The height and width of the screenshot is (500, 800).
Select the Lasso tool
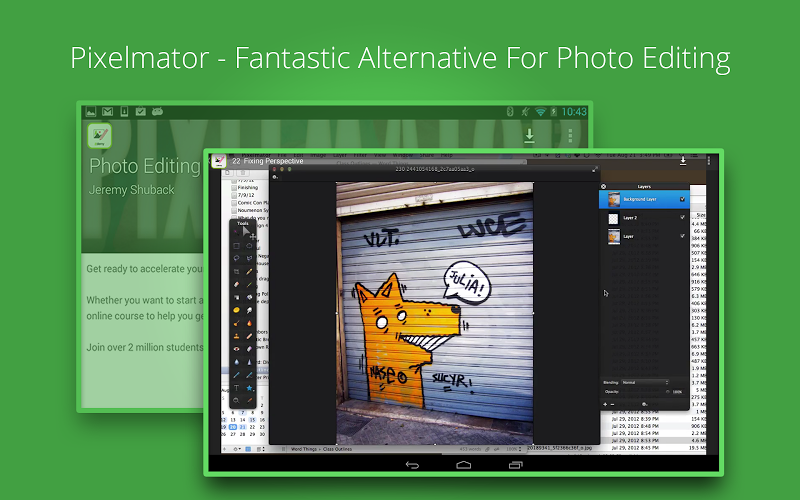click(236, 259)
